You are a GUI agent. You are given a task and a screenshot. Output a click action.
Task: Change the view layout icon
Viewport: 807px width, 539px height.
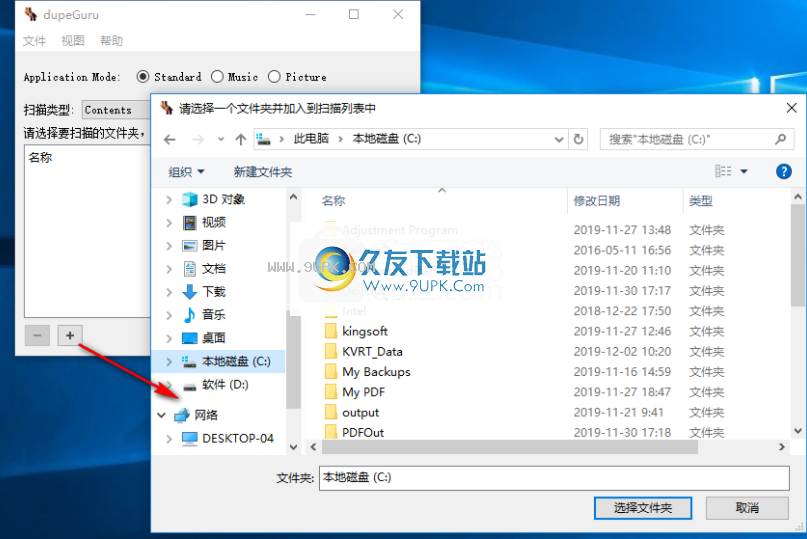click(x=723, y=171)
